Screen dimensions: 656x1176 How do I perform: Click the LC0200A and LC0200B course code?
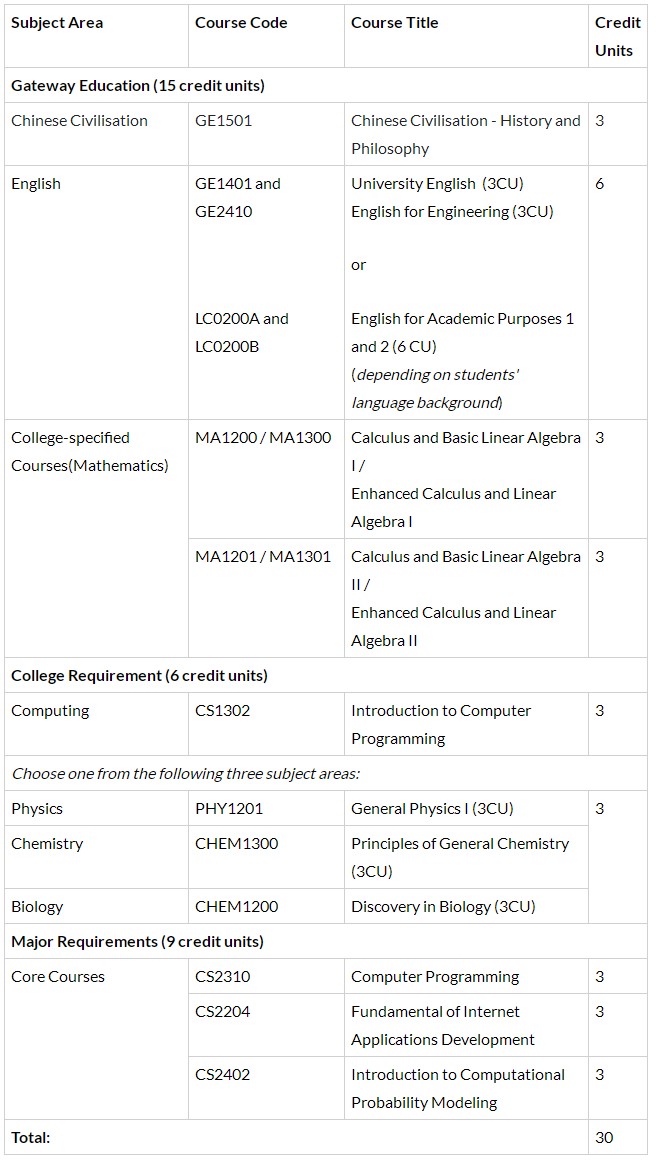tap(241, 332)
